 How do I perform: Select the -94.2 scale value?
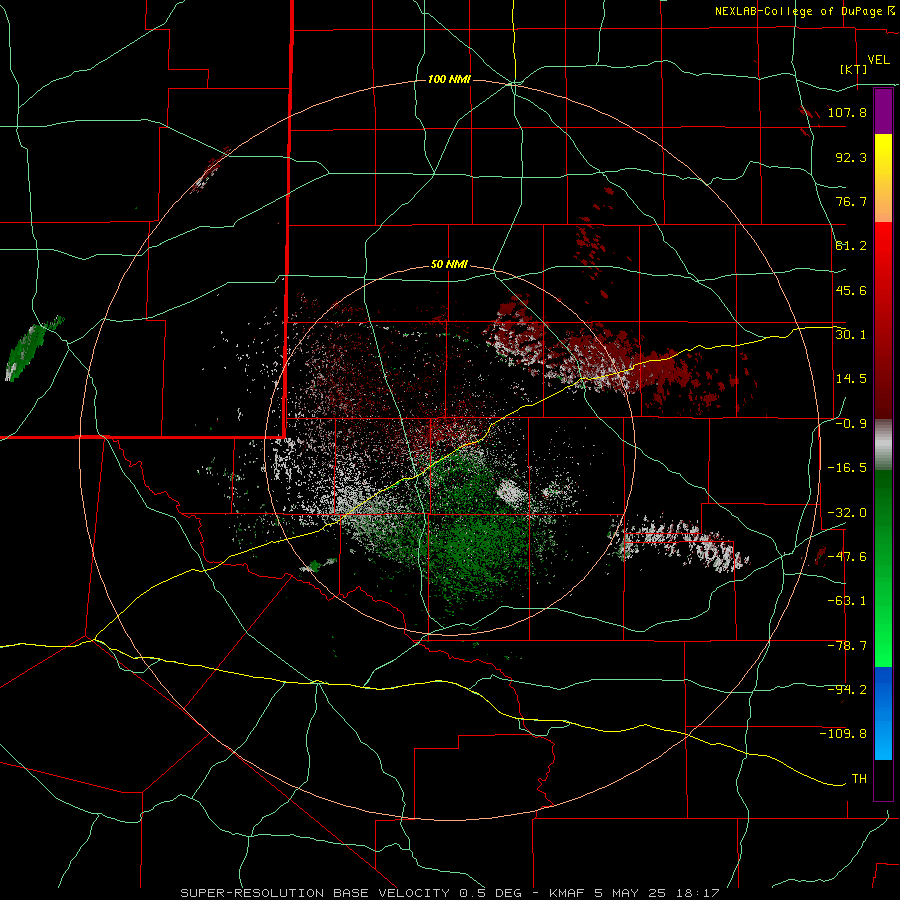coord(847,690)
